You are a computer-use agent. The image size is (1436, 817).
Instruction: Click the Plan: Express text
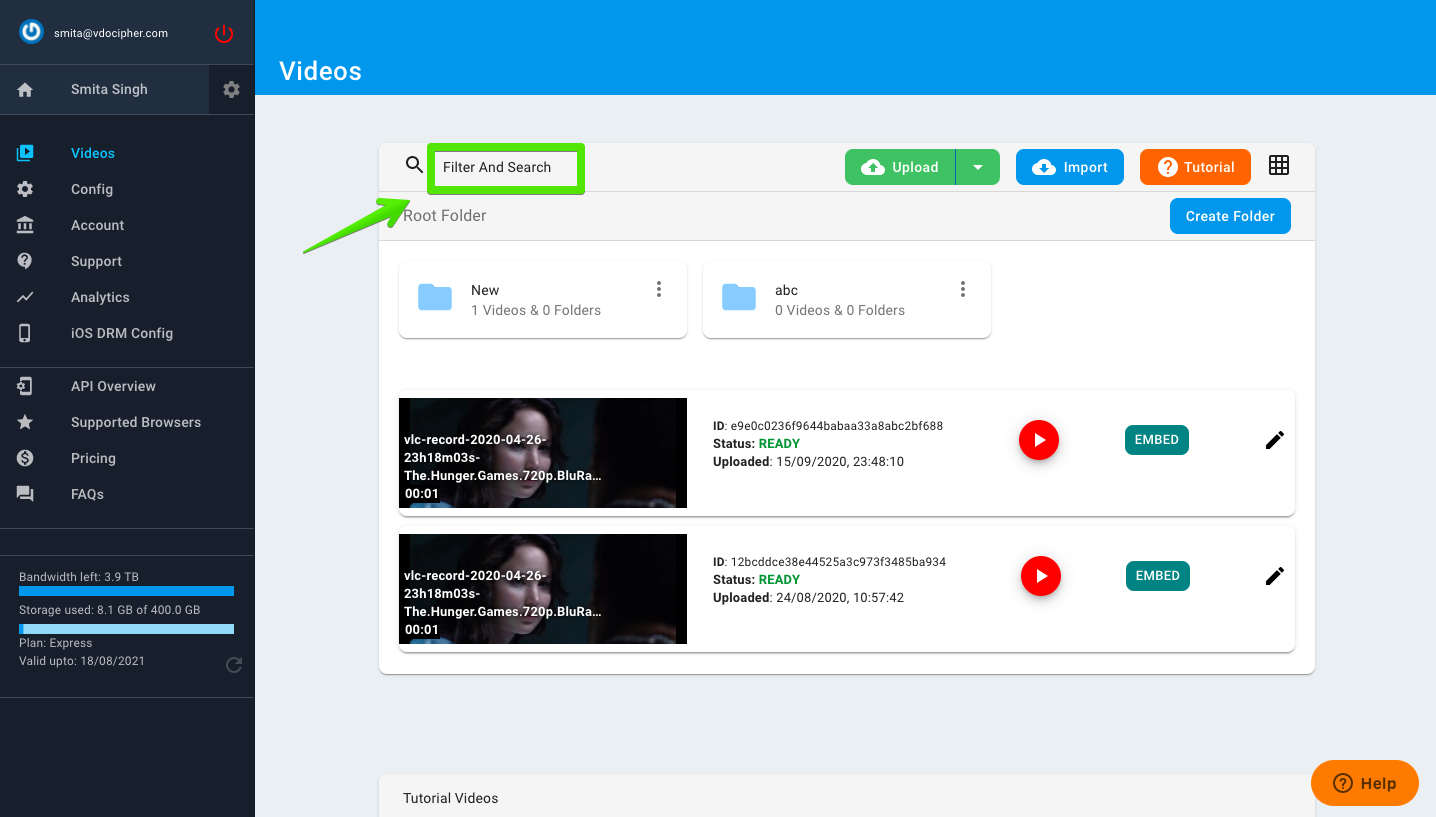(x=56, y=643)
